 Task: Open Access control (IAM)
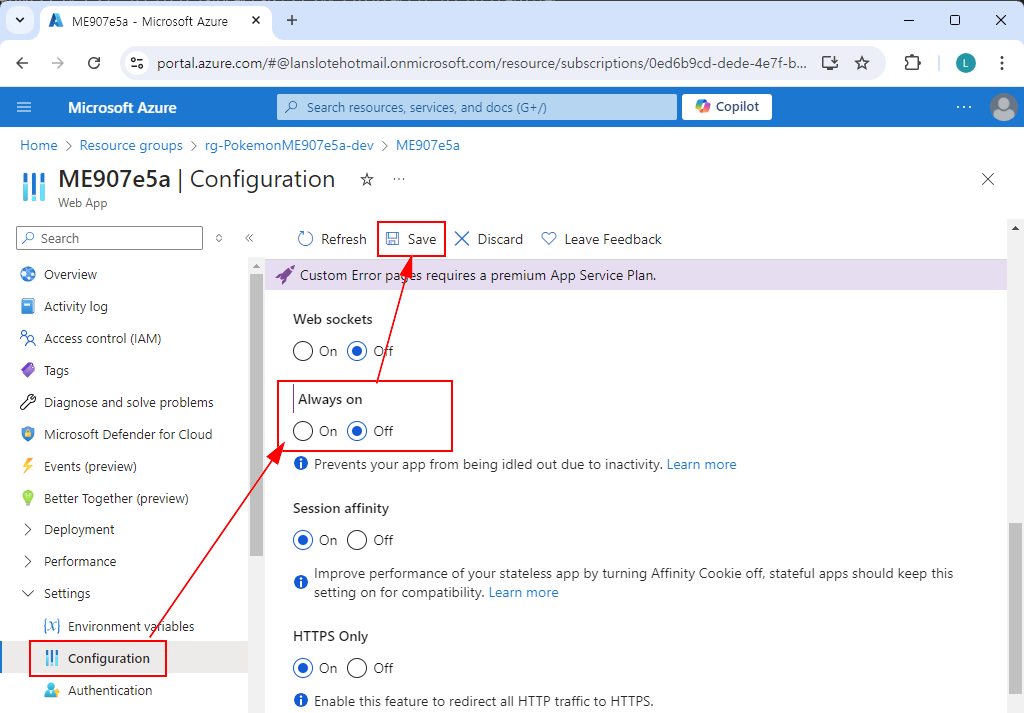coord(102,338)
